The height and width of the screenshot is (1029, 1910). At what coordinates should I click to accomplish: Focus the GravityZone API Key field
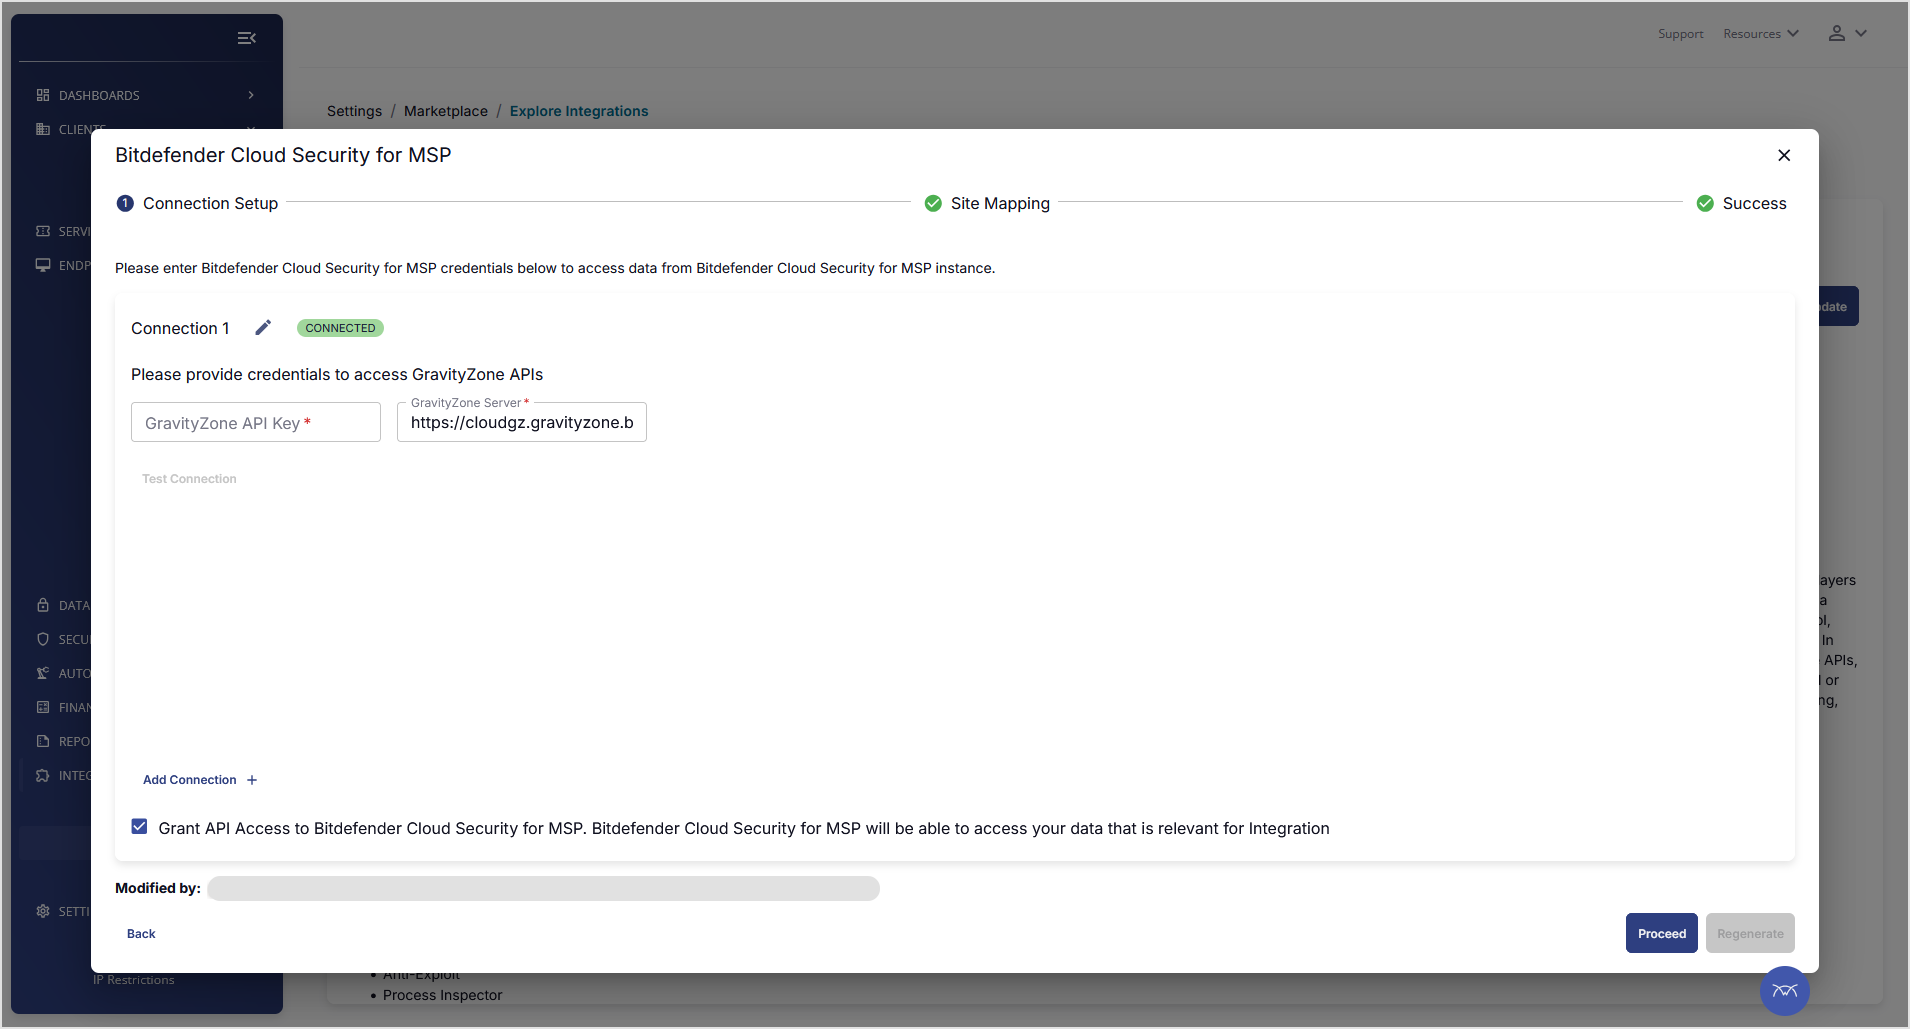pos(256,422)
